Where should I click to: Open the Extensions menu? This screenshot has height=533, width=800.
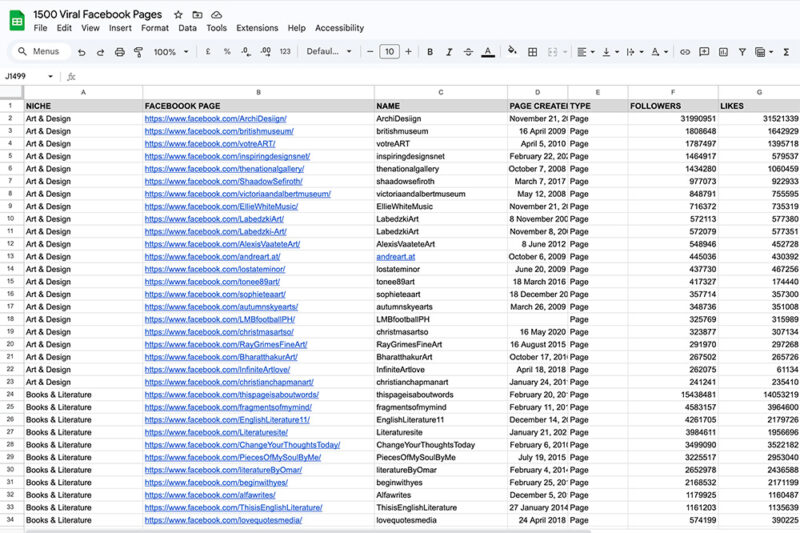[x=257, y=28]
